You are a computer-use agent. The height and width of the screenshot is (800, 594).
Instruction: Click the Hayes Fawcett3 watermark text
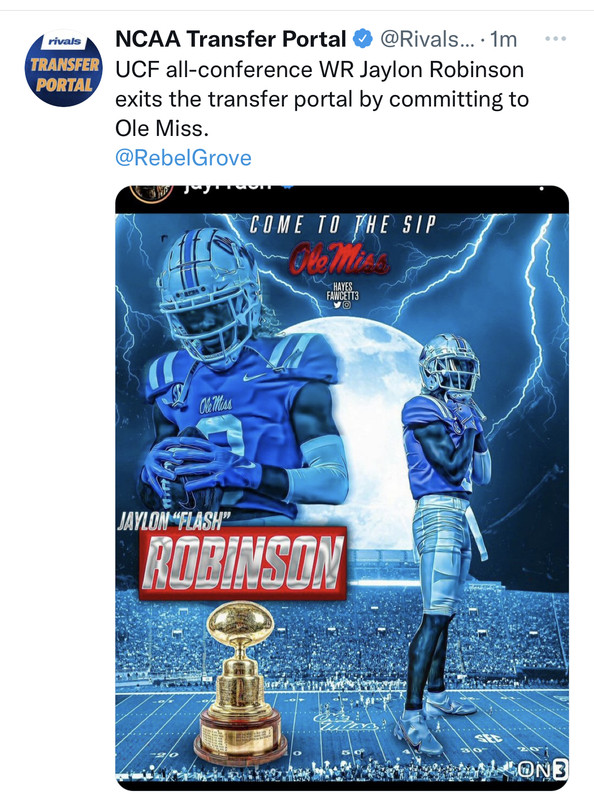tap(342, 291)
